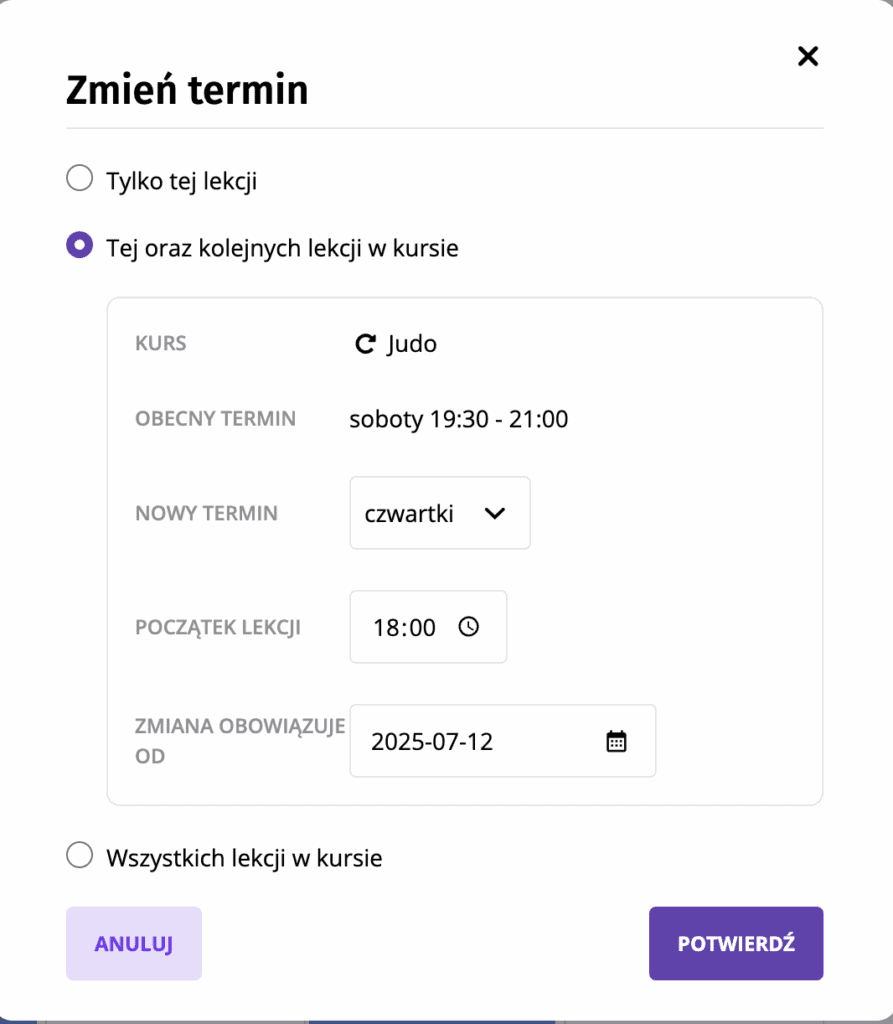Expand the Nowy termin day dropdown
The width and height of the screenshot is (893, 1024).
tap(440, 513)
